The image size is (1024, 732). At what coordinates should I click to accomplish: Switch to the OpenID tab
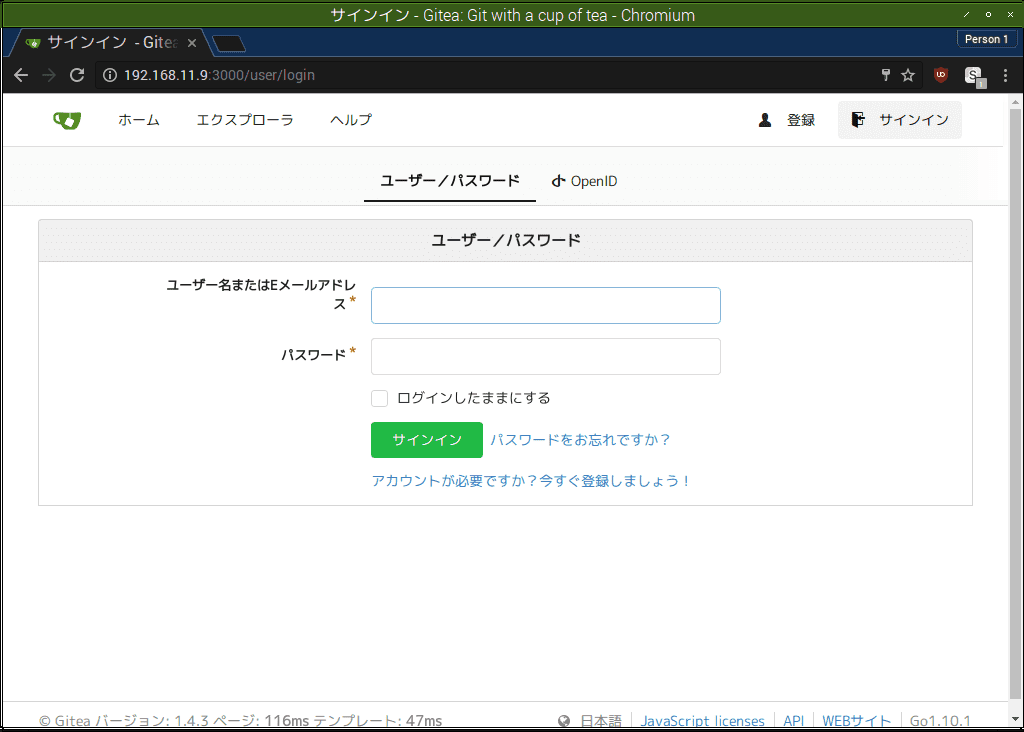click(x=584, y=181)
